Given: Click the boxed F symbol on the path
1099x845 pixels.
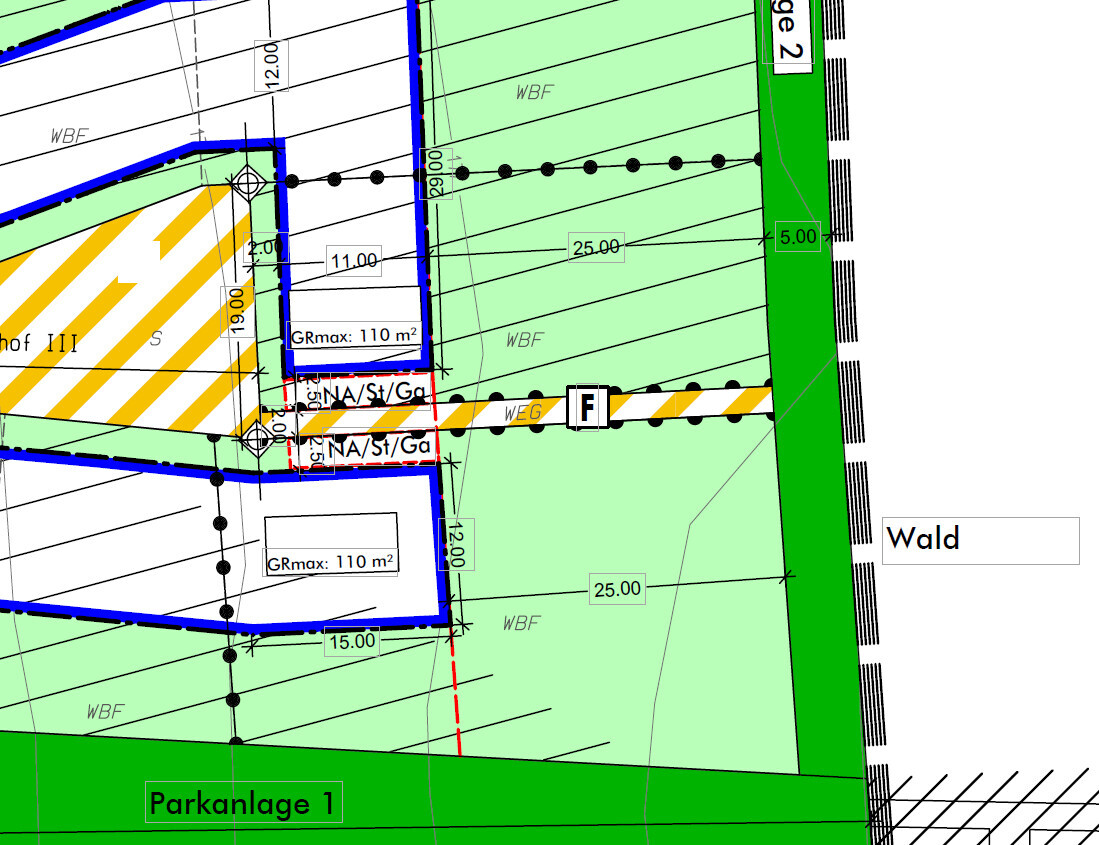Looking at the screenshot, I should click(x=588, y=408).
